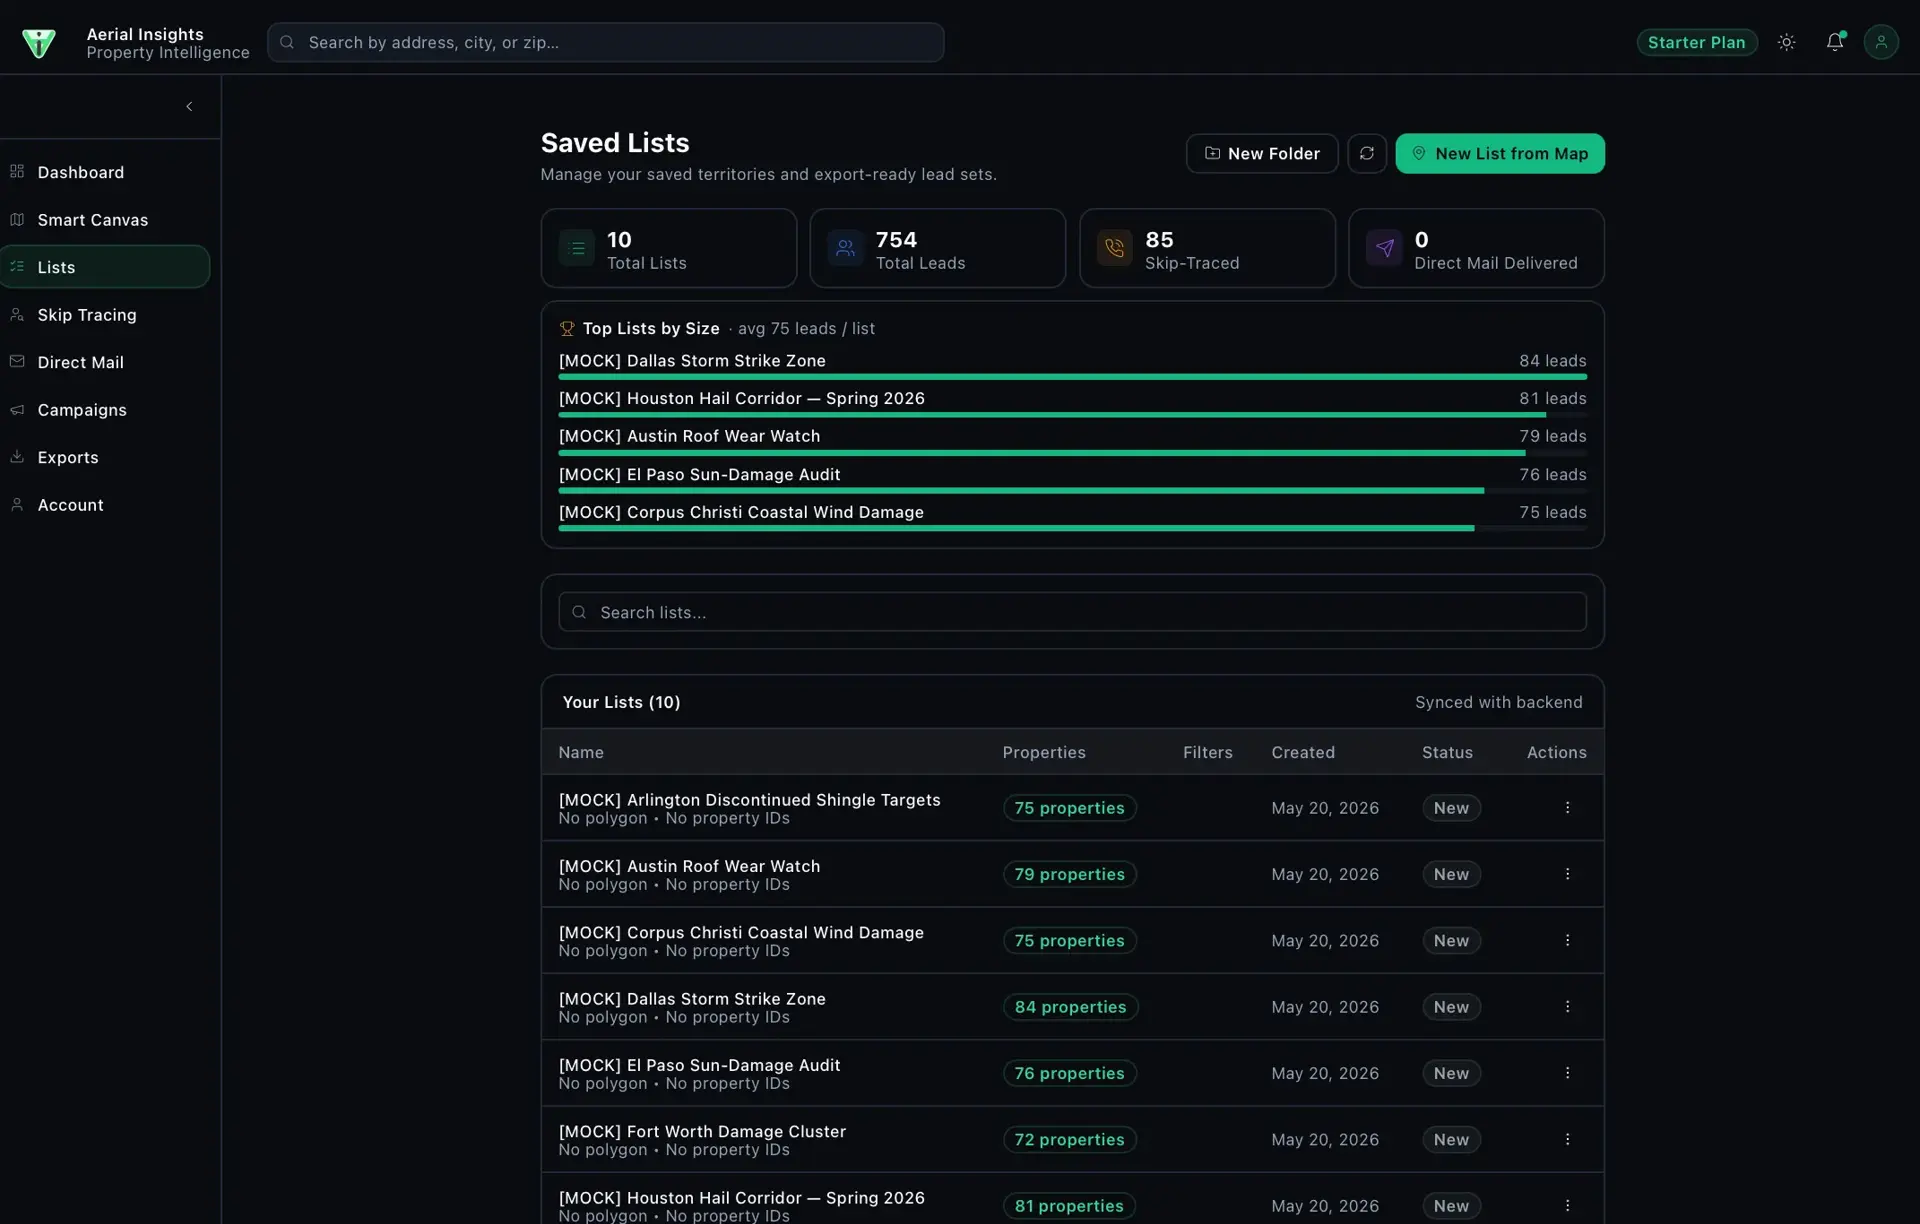Screen dimensions: 1920x1224
Task: Click 'Synced with backend' status text
Action: coord(1498,702)
